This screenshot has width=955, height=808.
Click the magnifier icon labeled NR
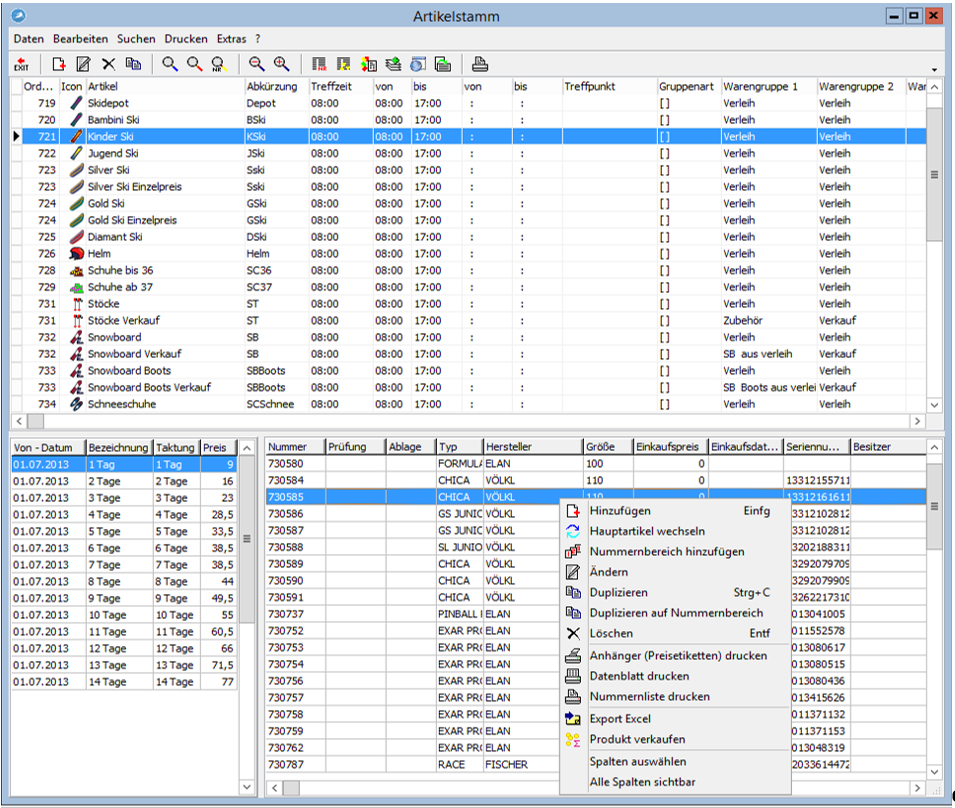(x=219, y=64)
